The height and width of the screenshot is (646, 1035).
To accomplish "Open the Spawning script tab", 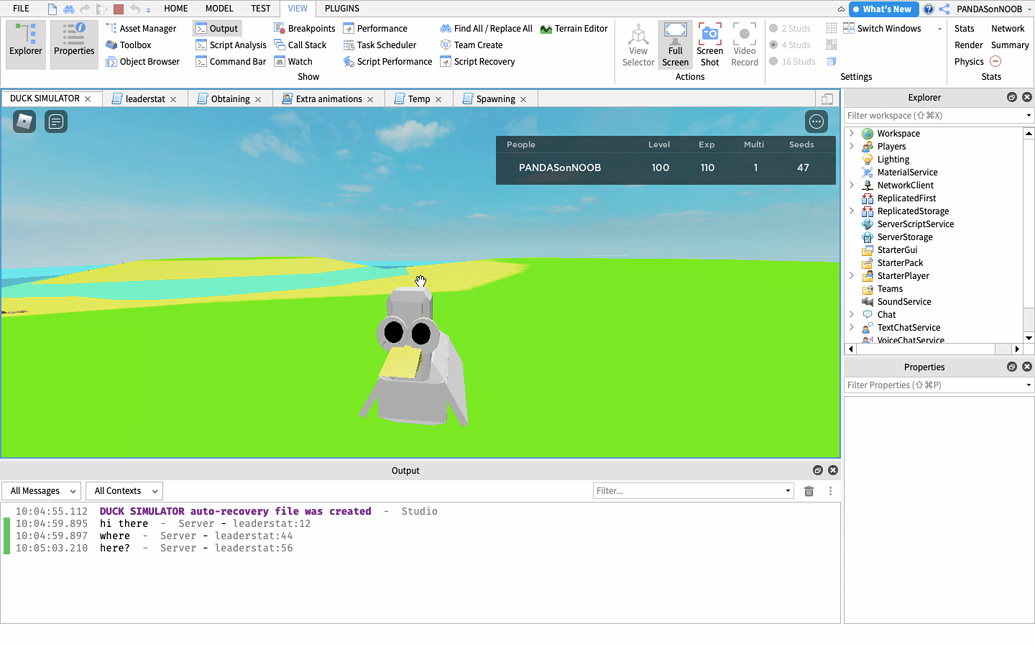I will coord(495,98).
